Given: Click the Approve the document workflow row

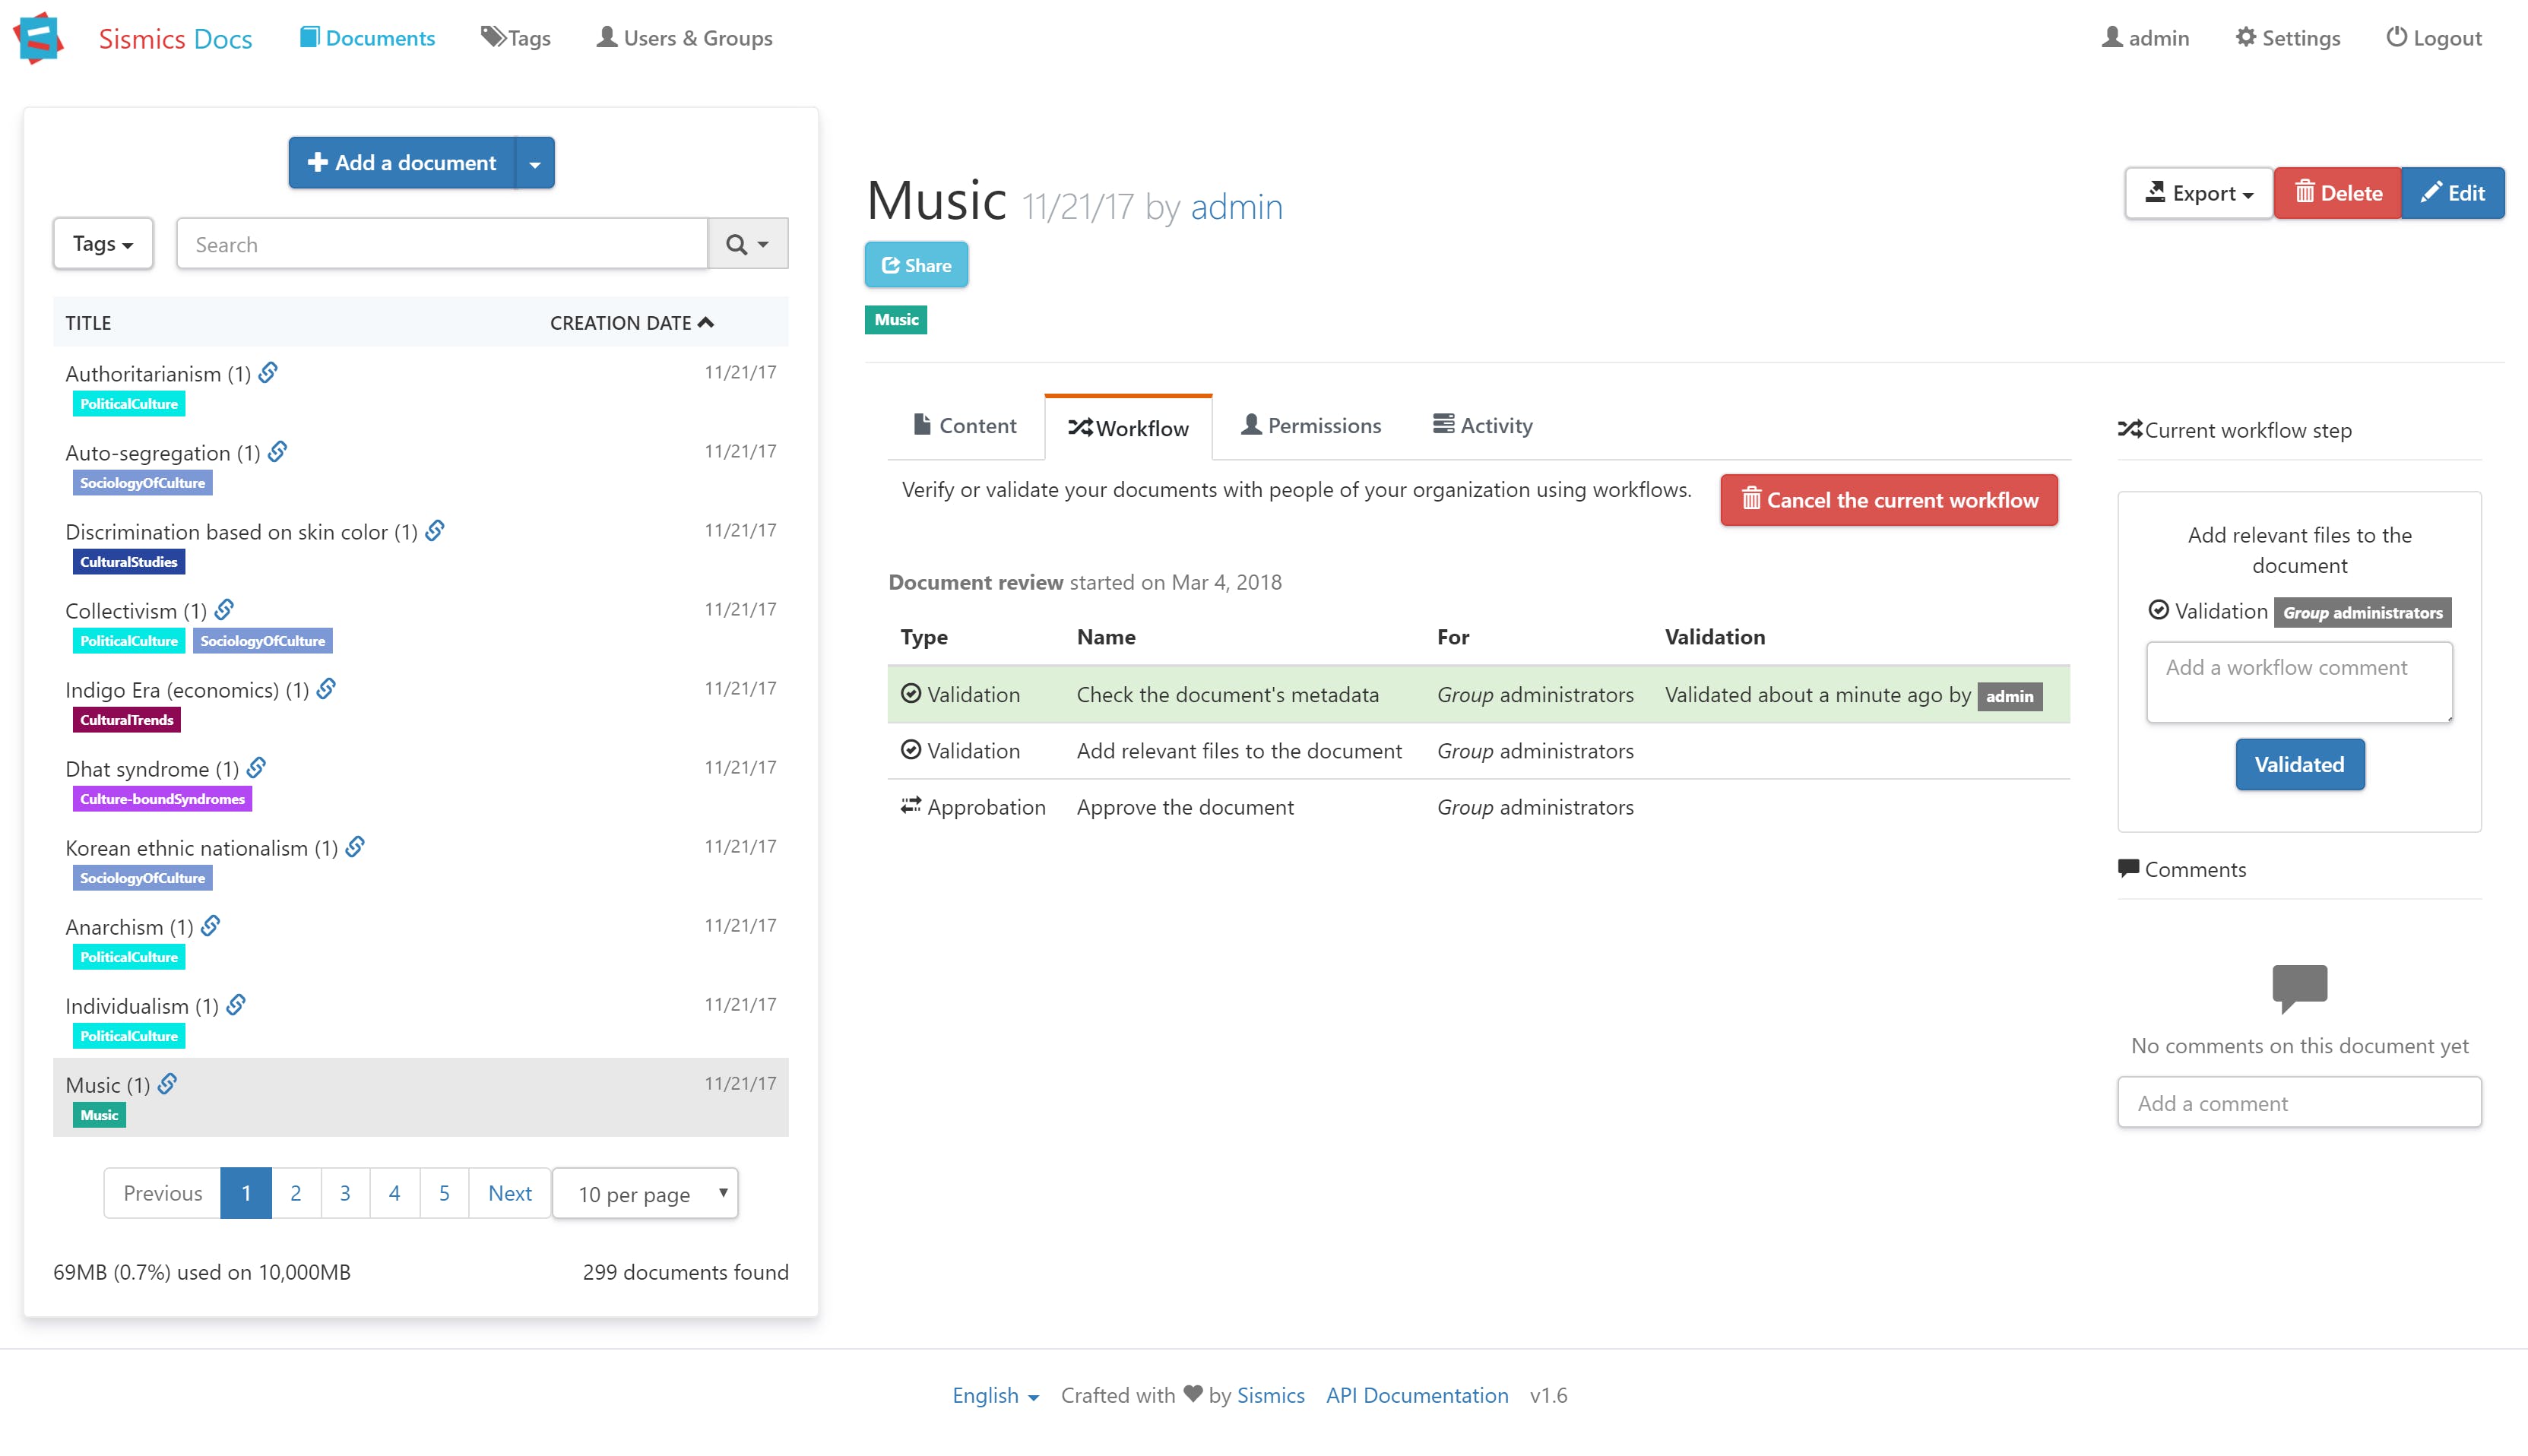Looking at the screenshot, I should coord(1478,807).
